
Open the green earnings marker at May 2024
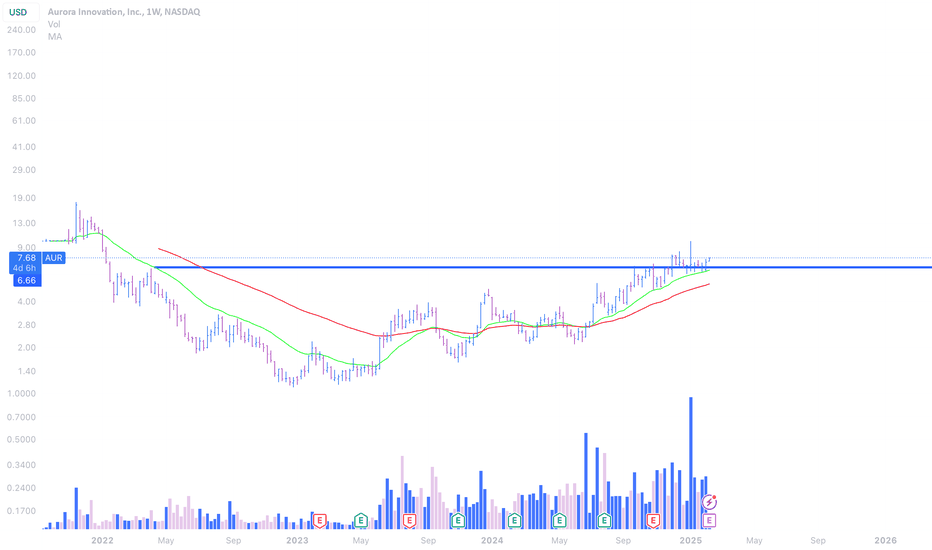click(559, 521)
